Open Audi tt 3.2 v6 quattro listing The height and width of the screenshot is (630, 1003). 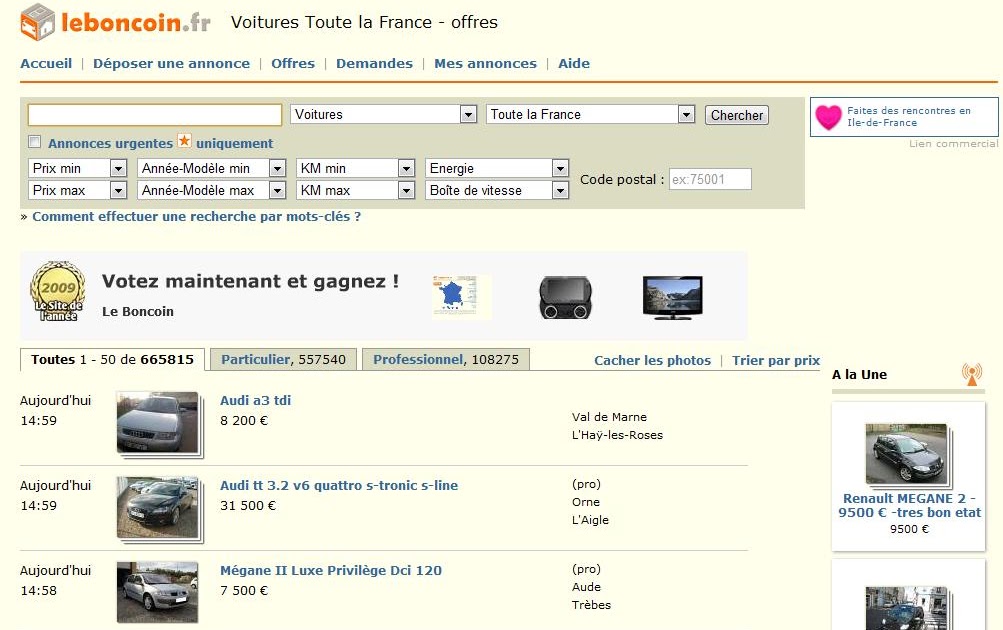point(339,485)
